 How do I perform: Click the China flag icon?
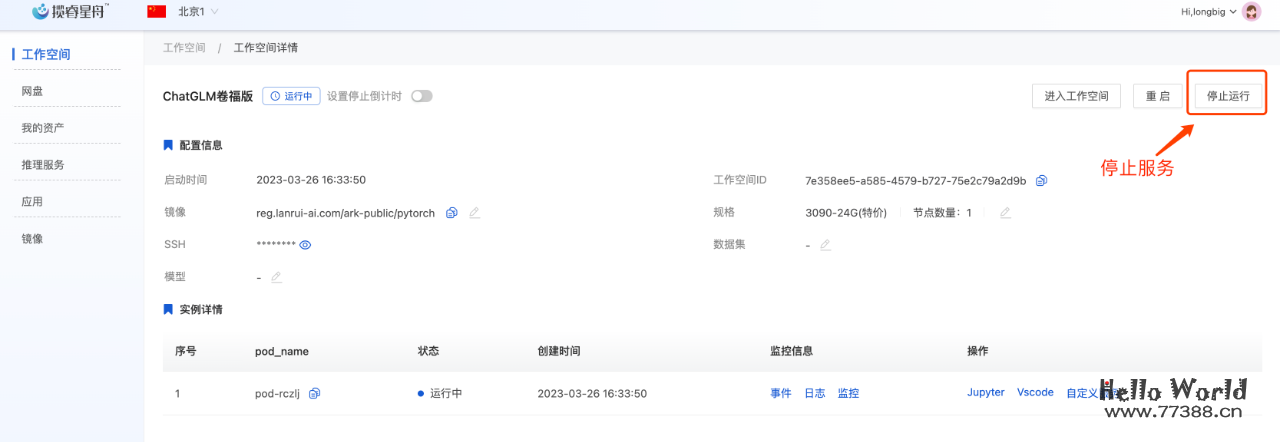[156, 11]
